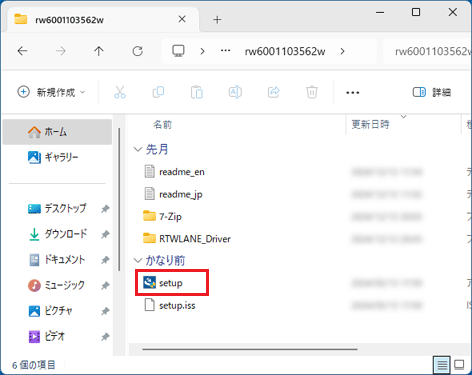This screenshot has height=375, width=472.
Task: Click the Delete trash icon
Action: (312, 92)
